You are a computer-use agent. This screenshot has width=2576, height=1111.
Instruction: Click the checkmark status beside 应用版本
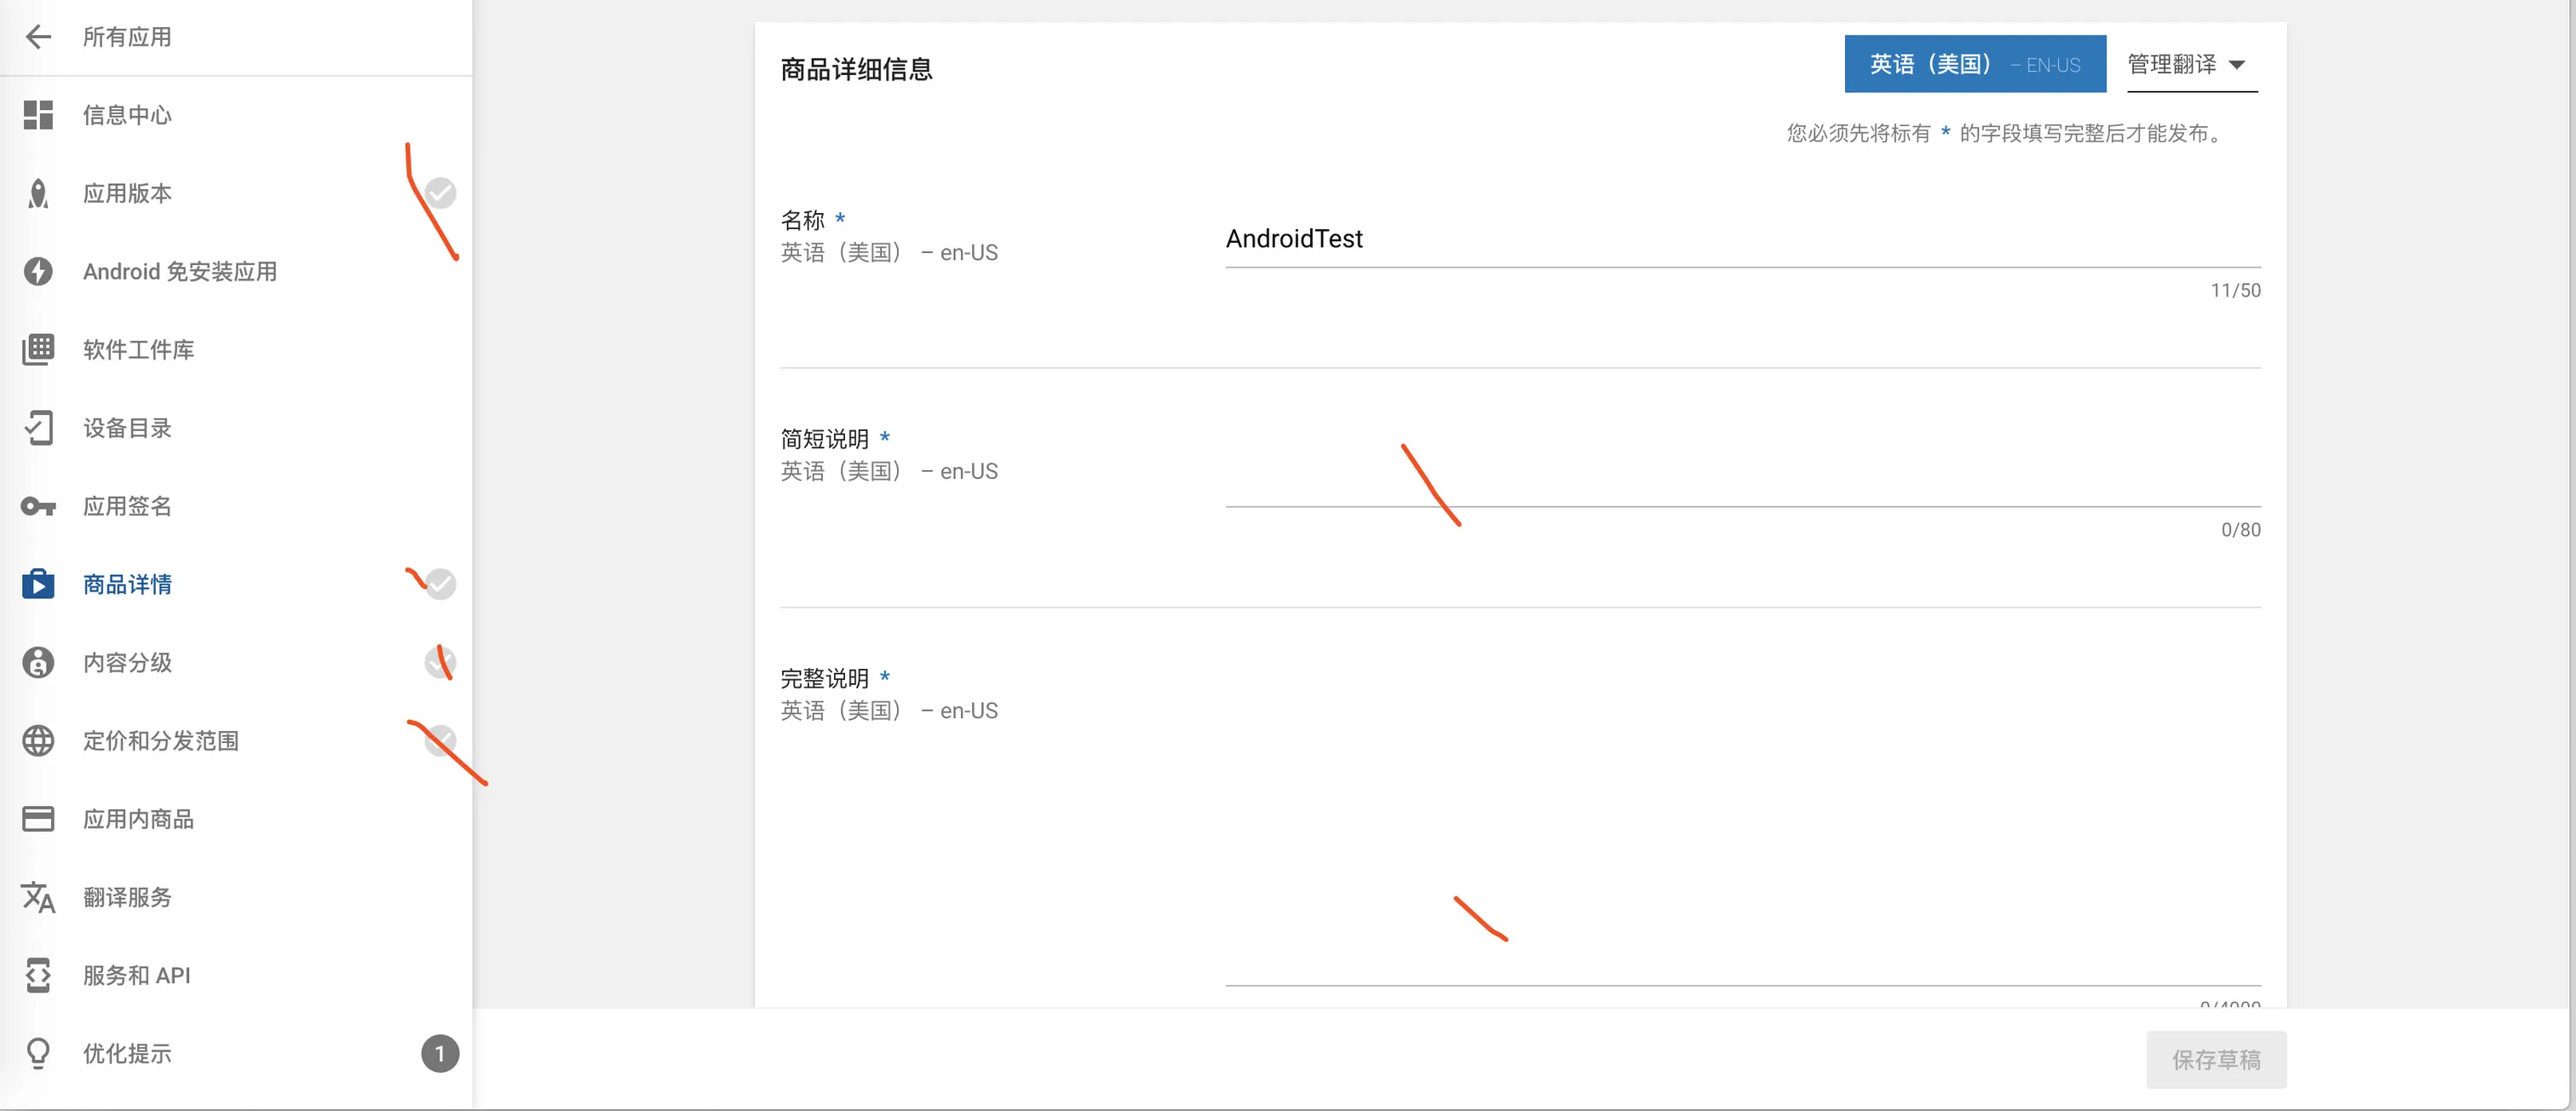440,193
